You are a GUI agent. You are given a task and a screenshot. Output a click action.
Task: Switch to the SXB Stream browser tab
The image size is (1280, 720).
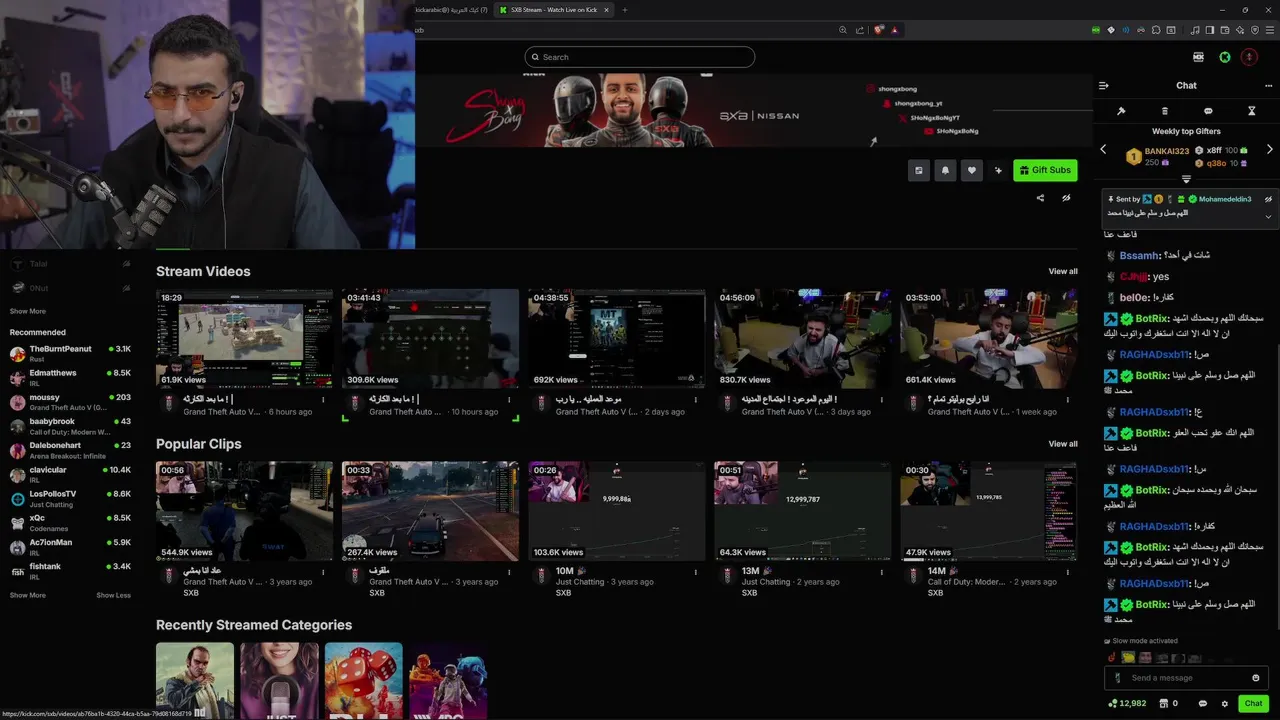click(553, 10)
